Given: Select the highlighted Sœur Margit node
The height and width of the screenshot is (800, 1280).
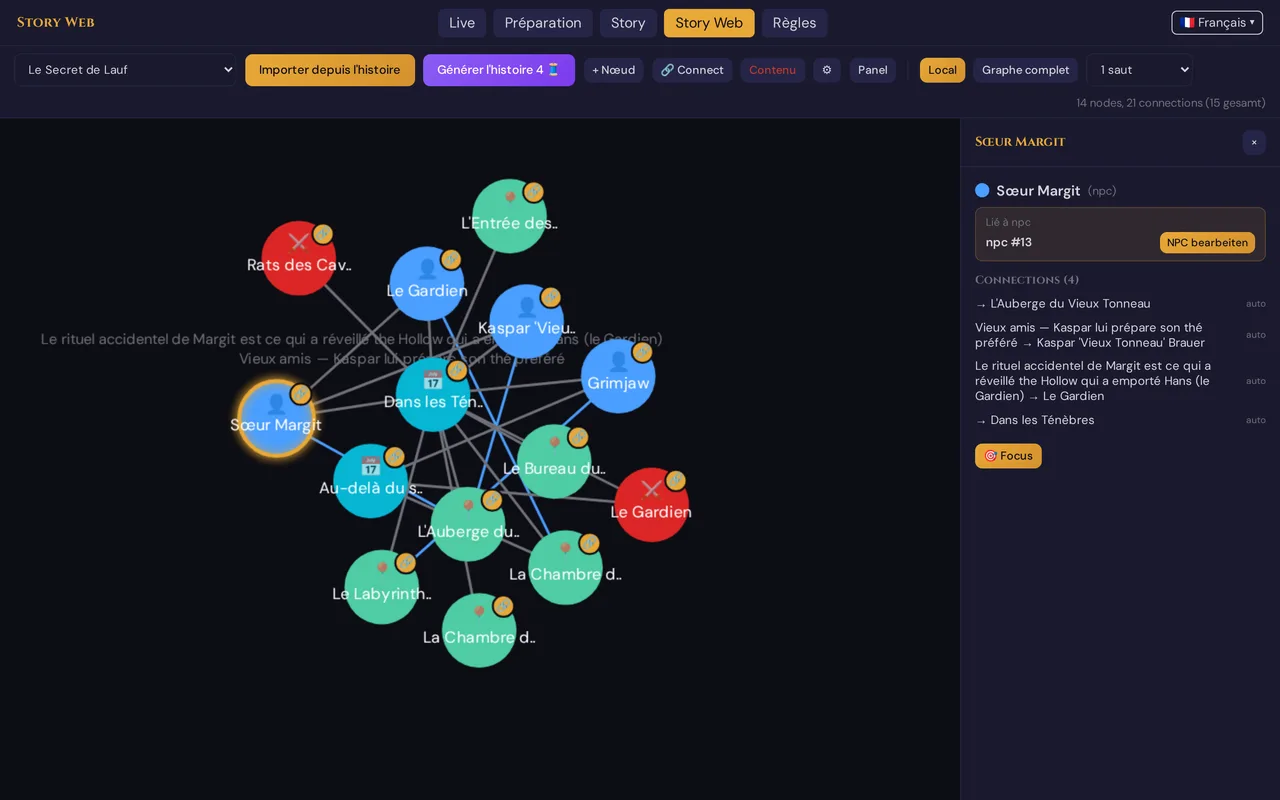Looking at the screenshot, I should tap(276, 418).
